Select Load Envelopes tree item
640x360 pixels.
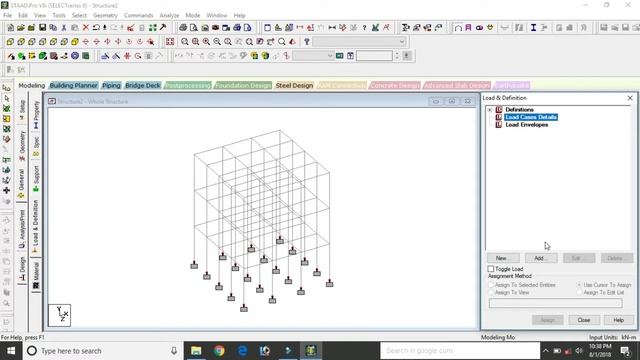[527, 125]
